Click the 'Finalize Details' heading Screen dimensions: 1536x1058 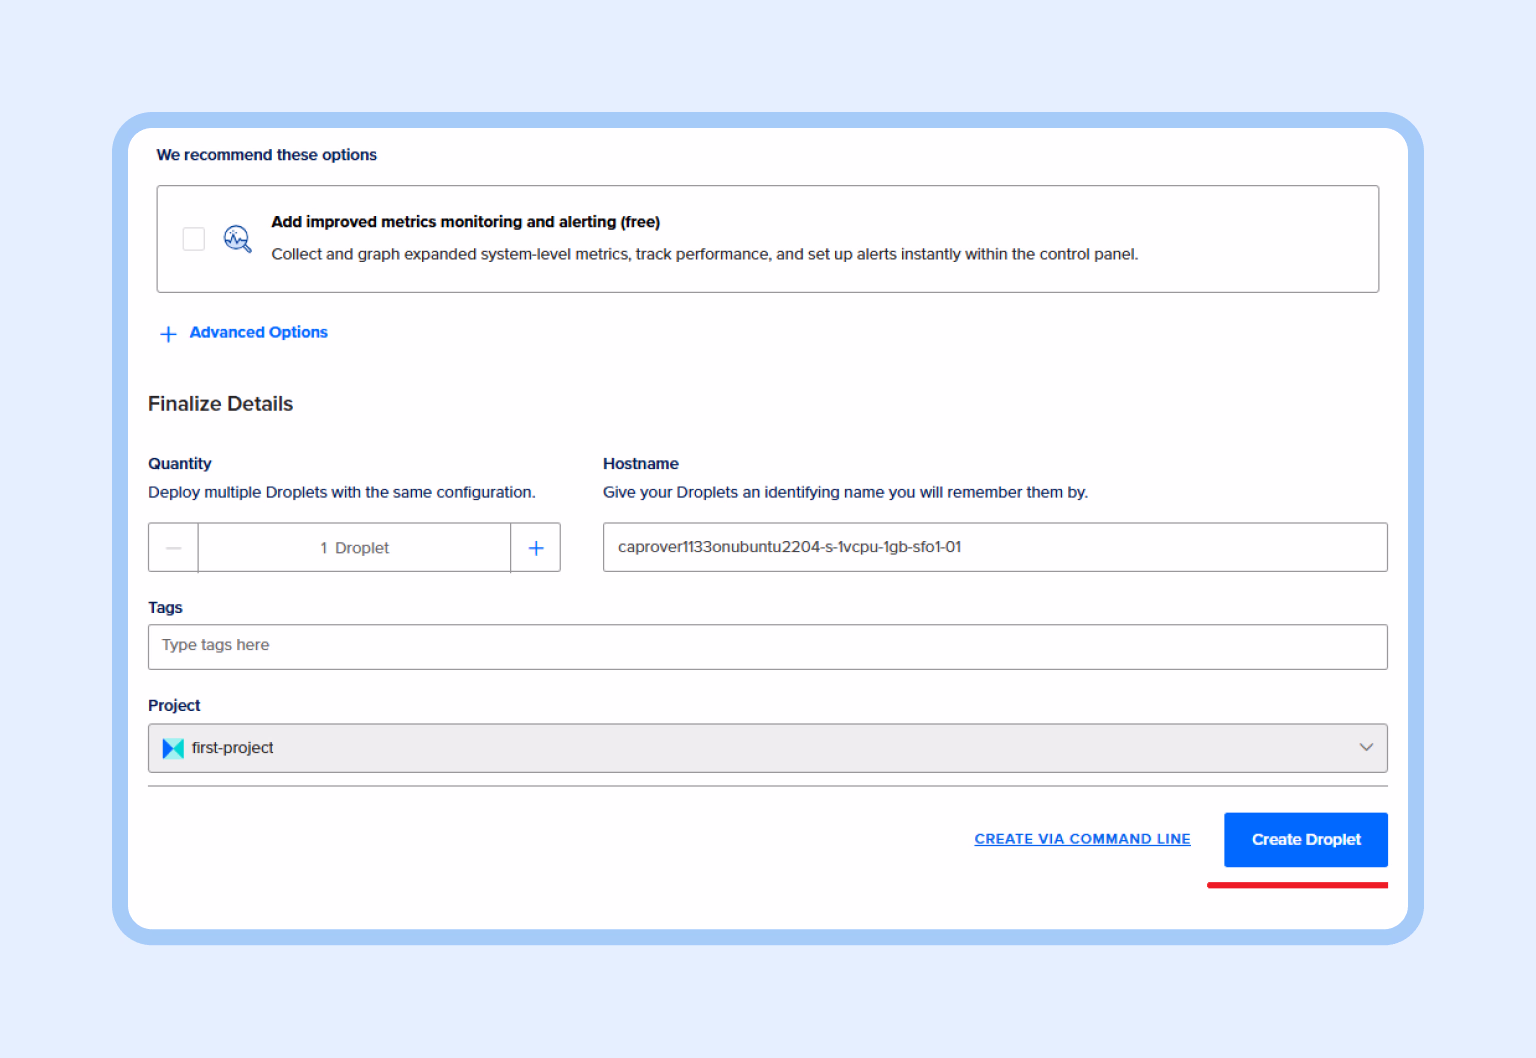(220, 404)
